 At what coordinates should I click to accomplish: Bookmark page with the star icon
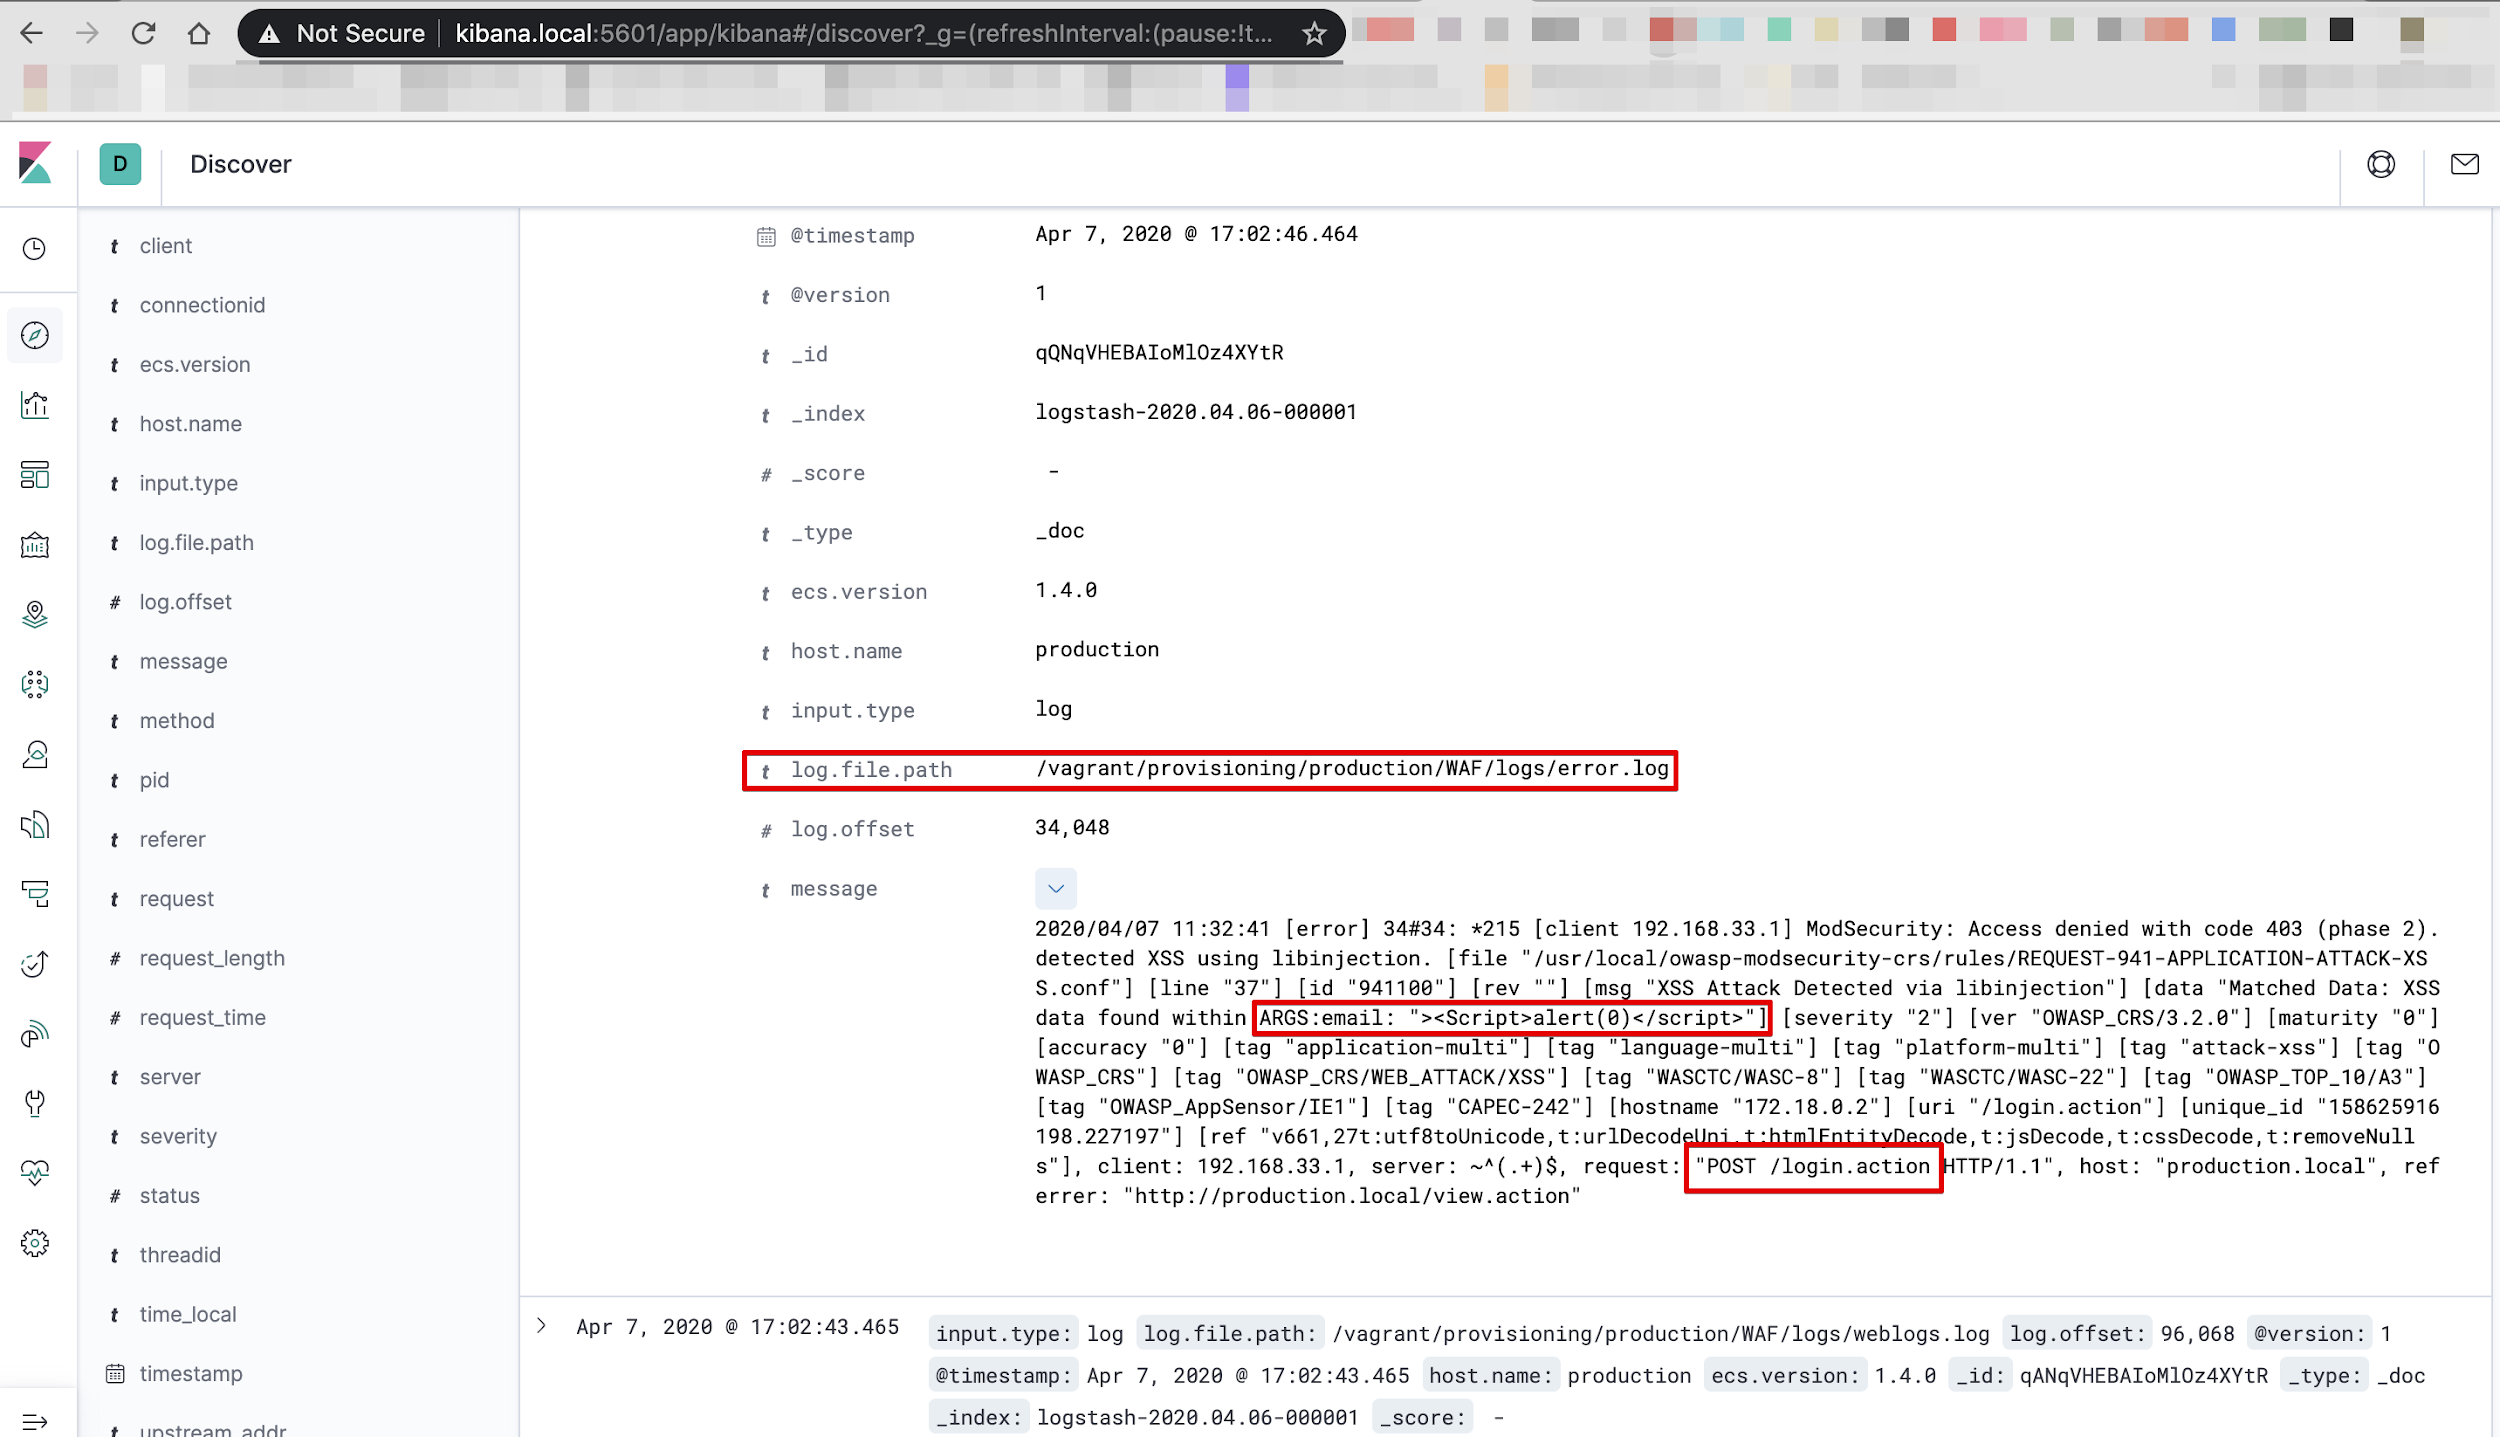[x=1314, y=33]
